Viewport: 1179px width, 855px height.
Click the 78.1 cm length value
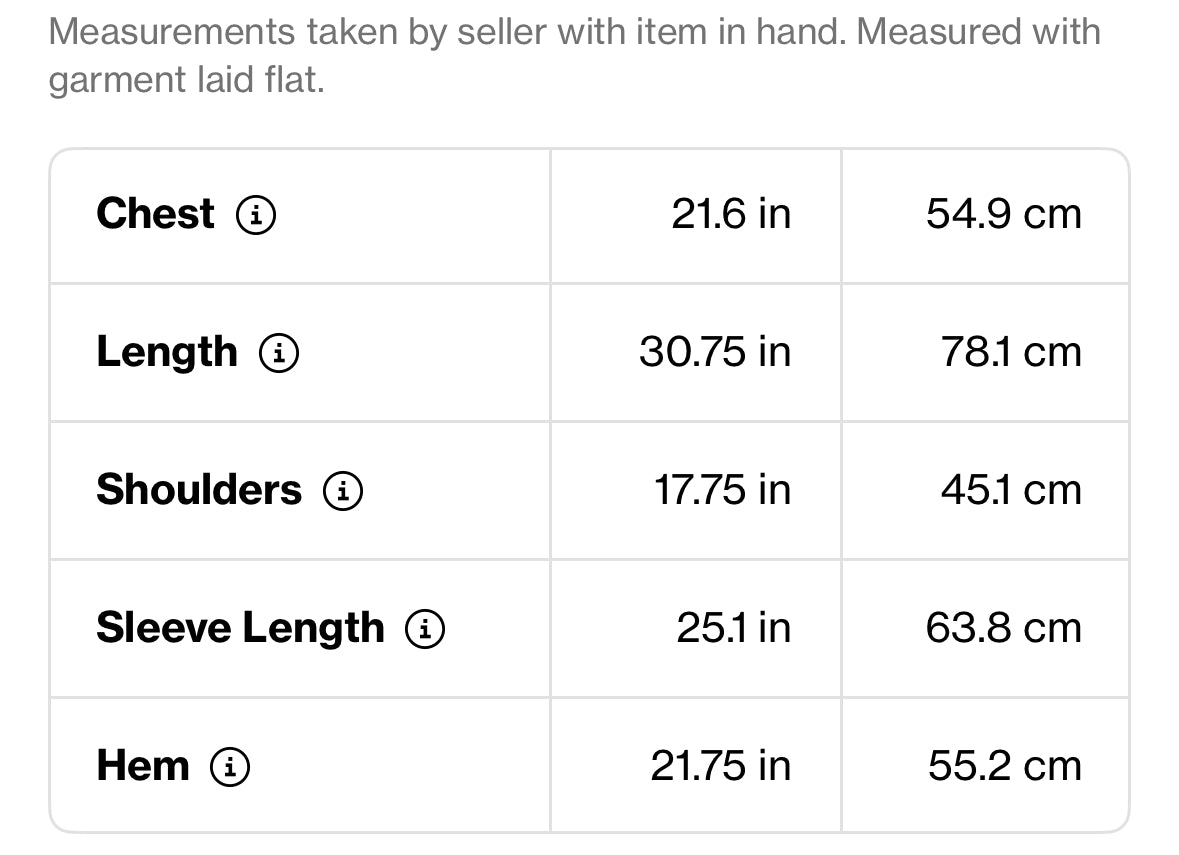coord(1011,352)
